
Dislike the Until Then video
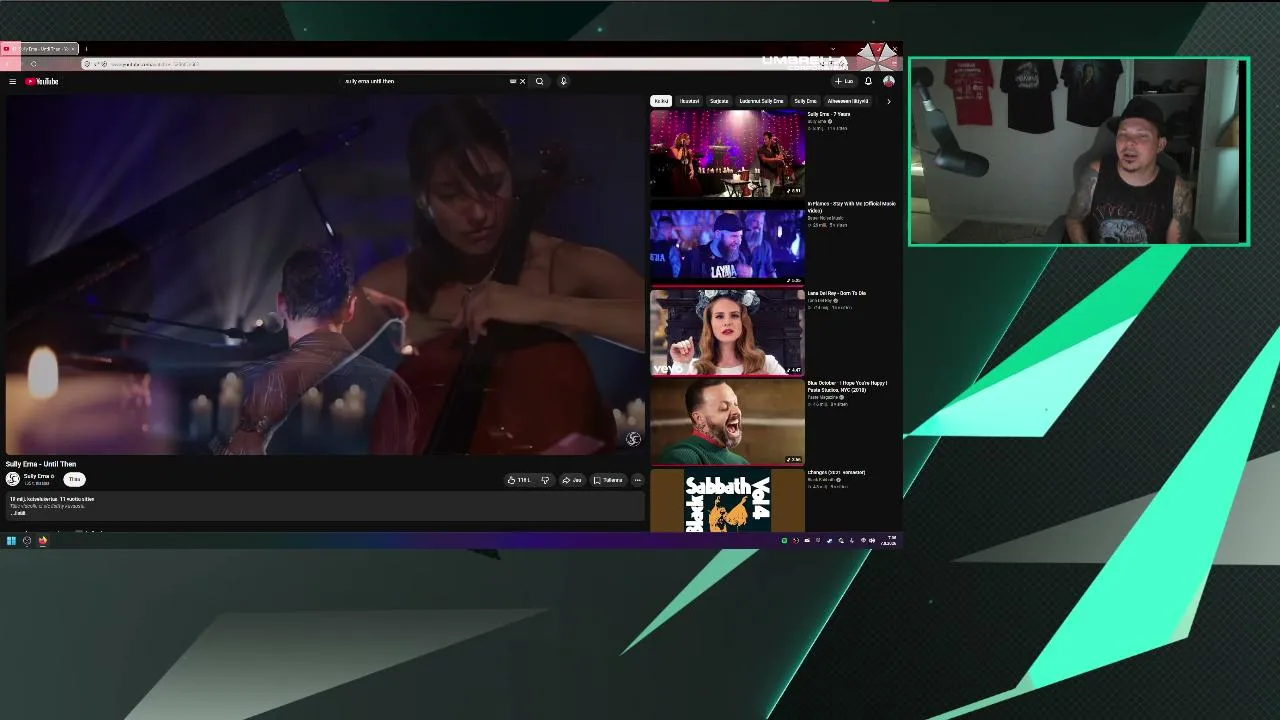[x=545, y=480]
